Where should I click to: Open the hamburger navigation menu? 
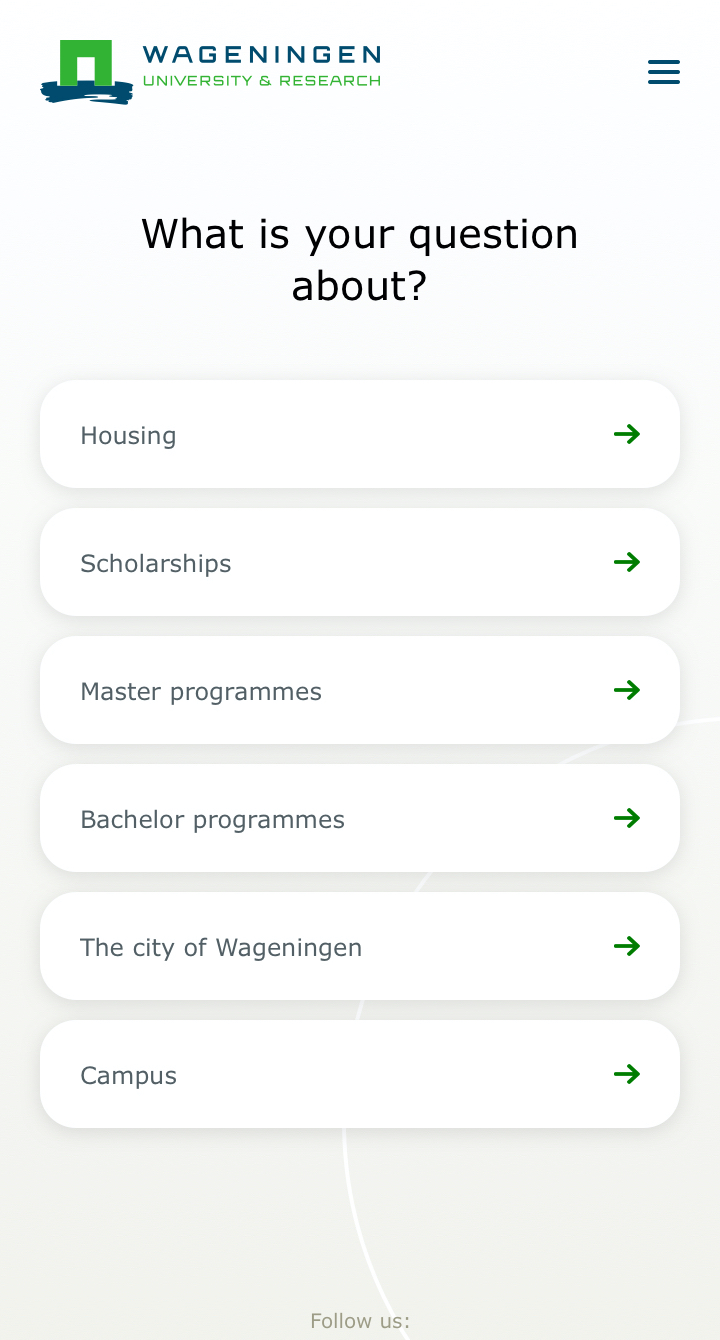663,72
